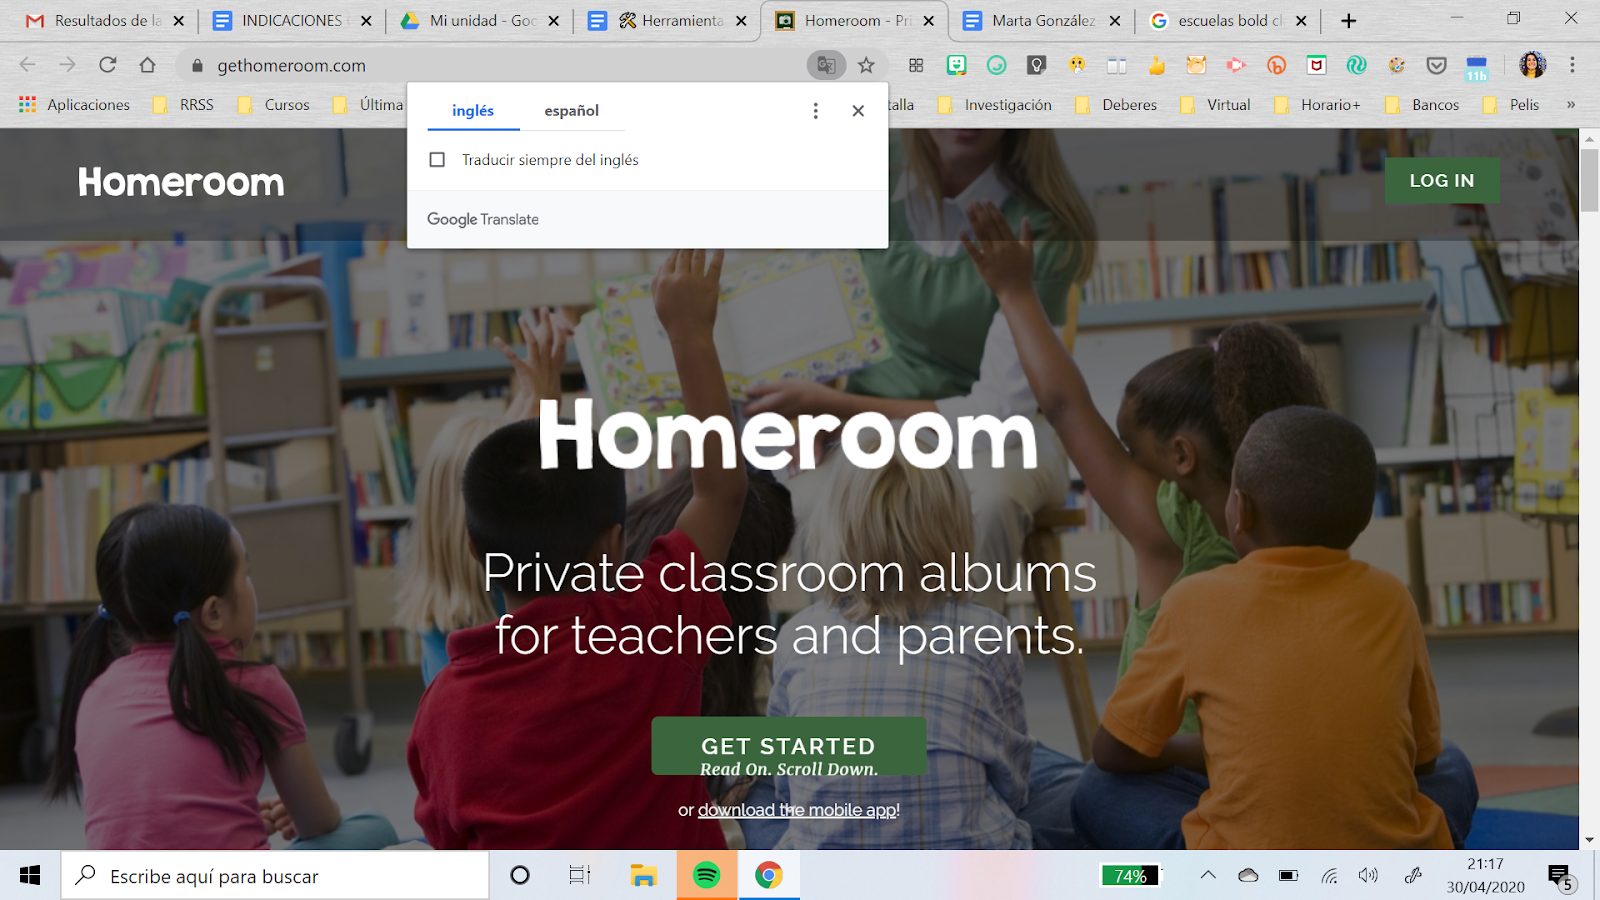This screenshot has height=900, width=1600.
Task: Open the 'Investigación' bookmark folder
Action: point(995,104)
